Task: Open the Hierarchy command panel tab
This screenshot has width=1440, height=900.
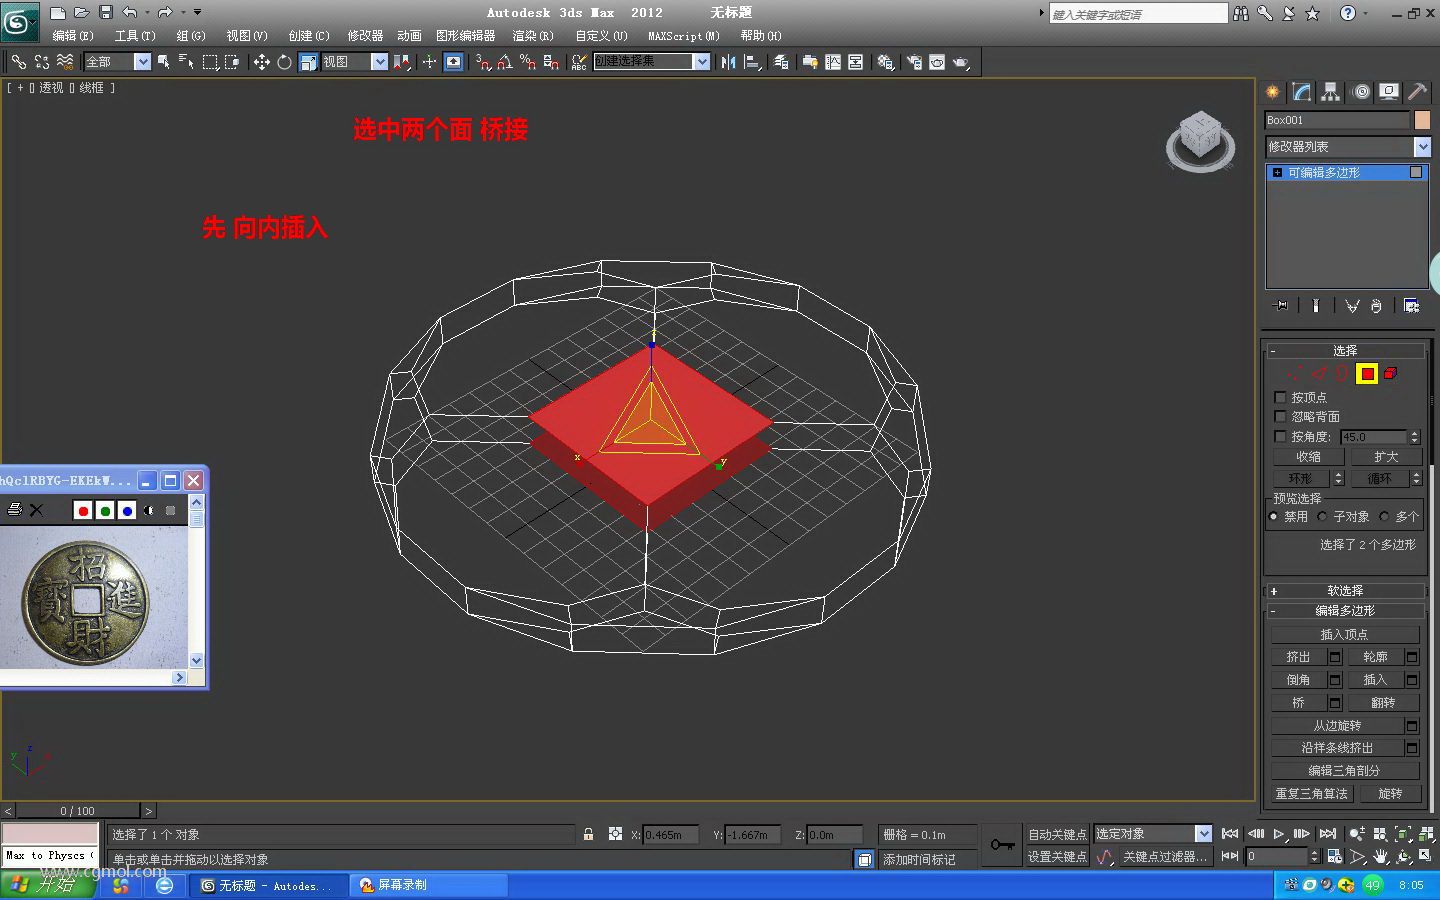Action: (x=1330, y=92)
